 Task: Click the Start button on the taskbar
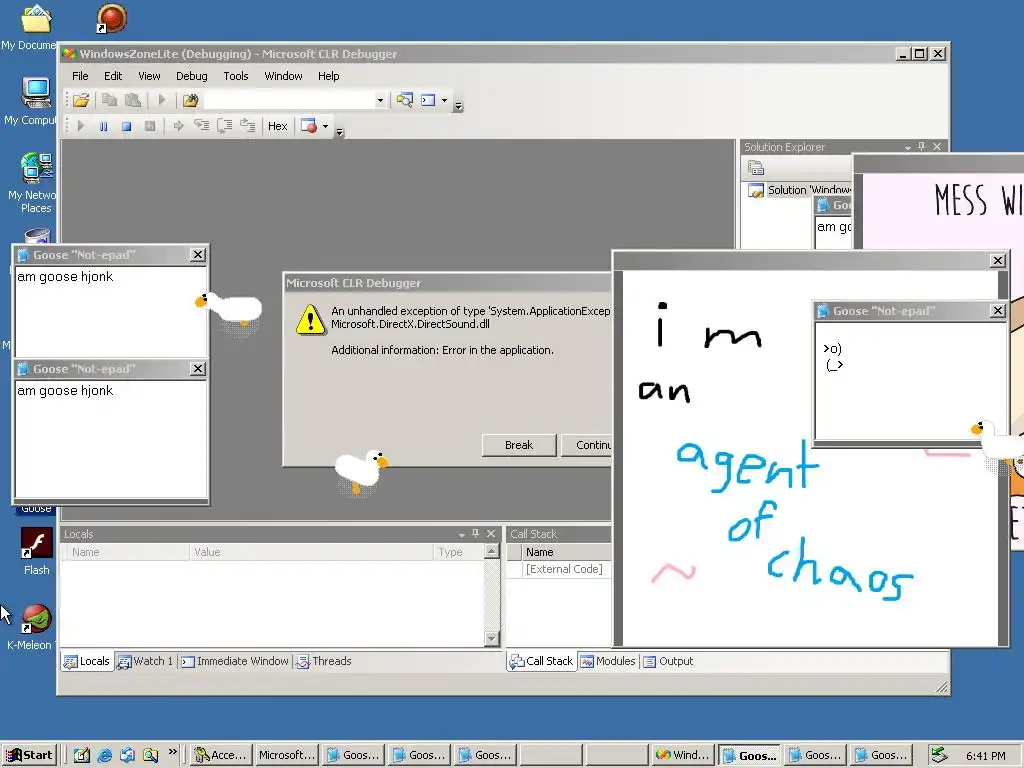pos(30,755)
